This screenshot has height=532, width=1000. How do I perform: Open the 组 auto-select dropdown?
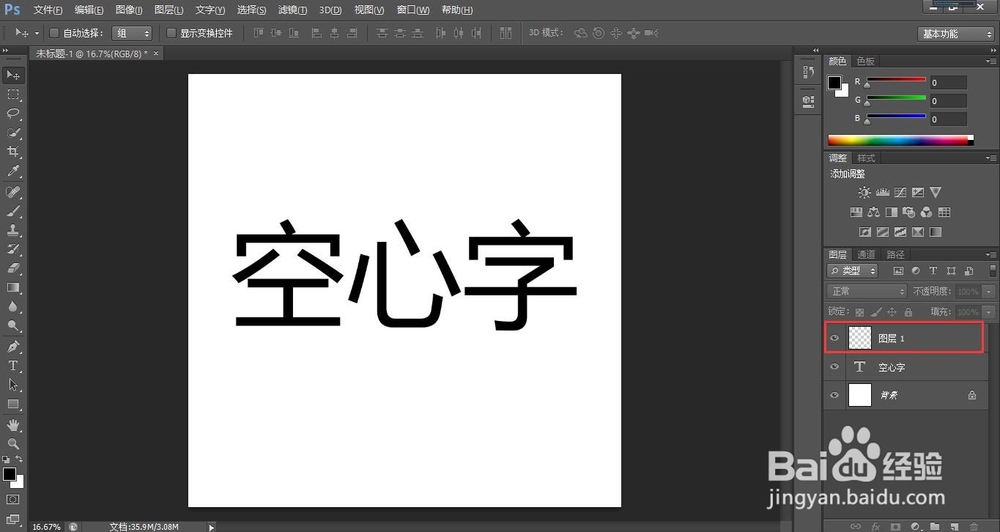tap(132, 33)
